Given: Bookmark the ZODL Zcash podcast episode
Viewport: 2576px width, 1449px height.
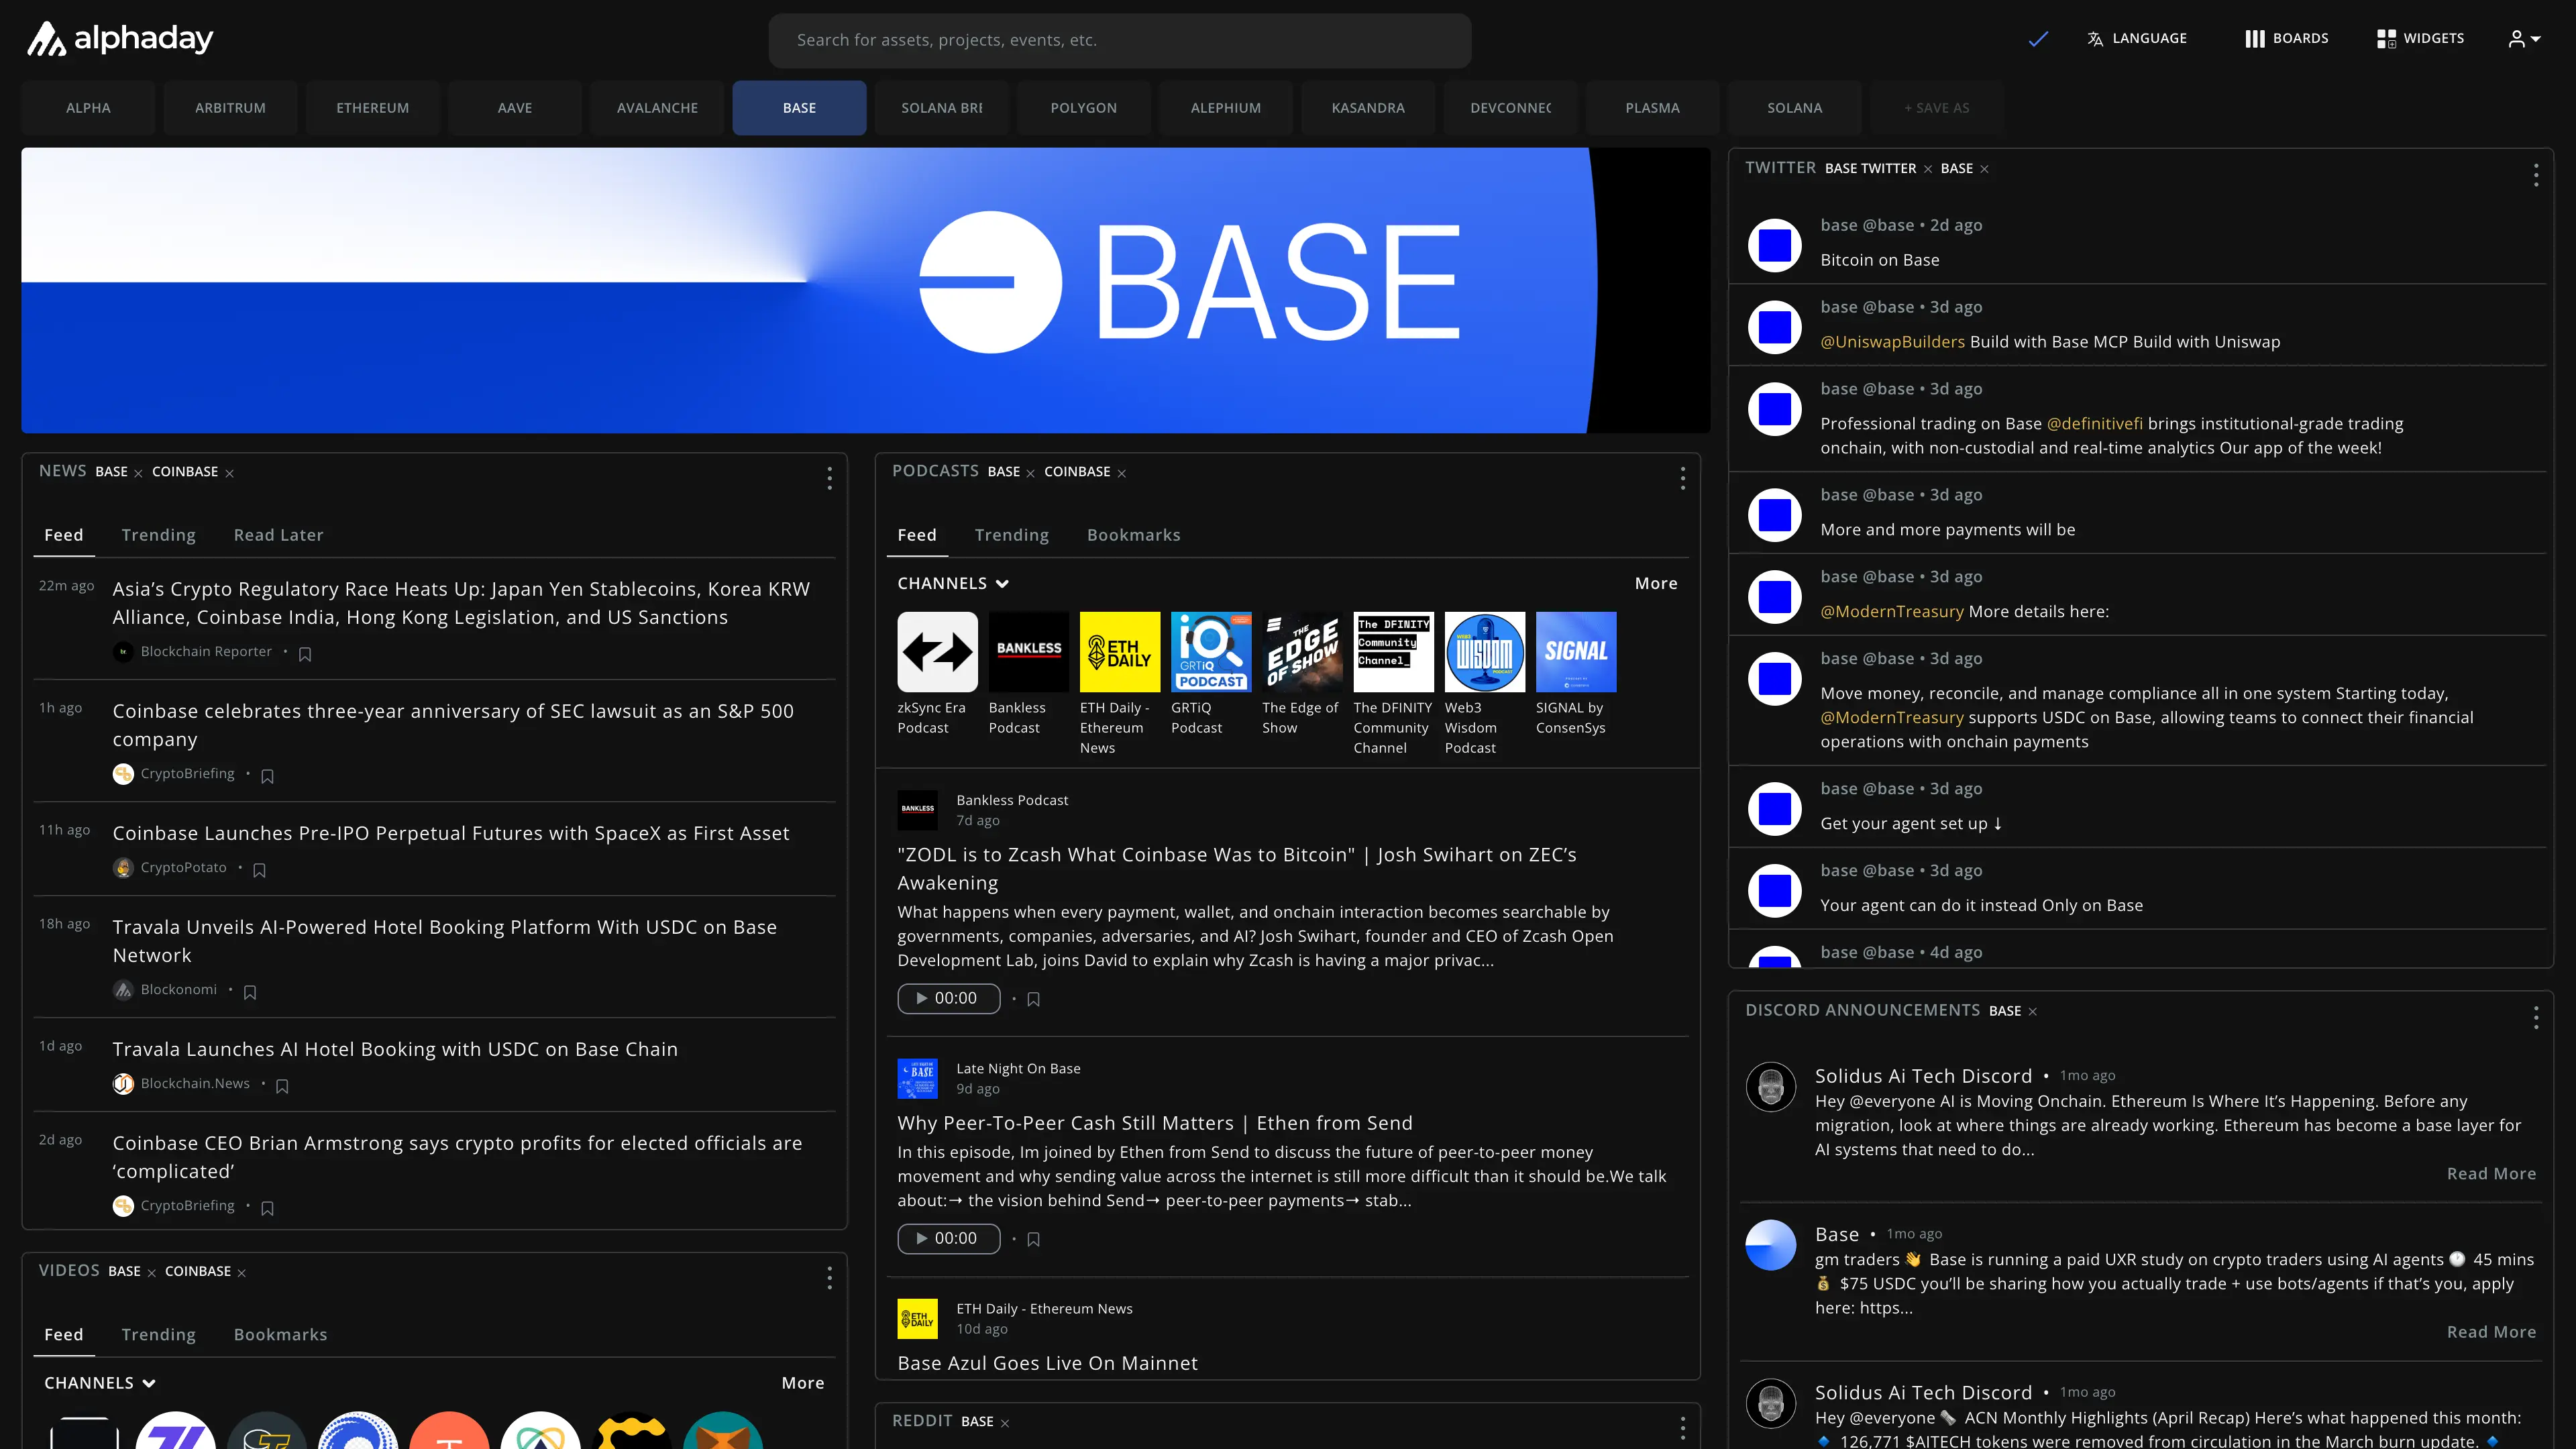Looking at the screenshot, I should tap(1033, 999).
